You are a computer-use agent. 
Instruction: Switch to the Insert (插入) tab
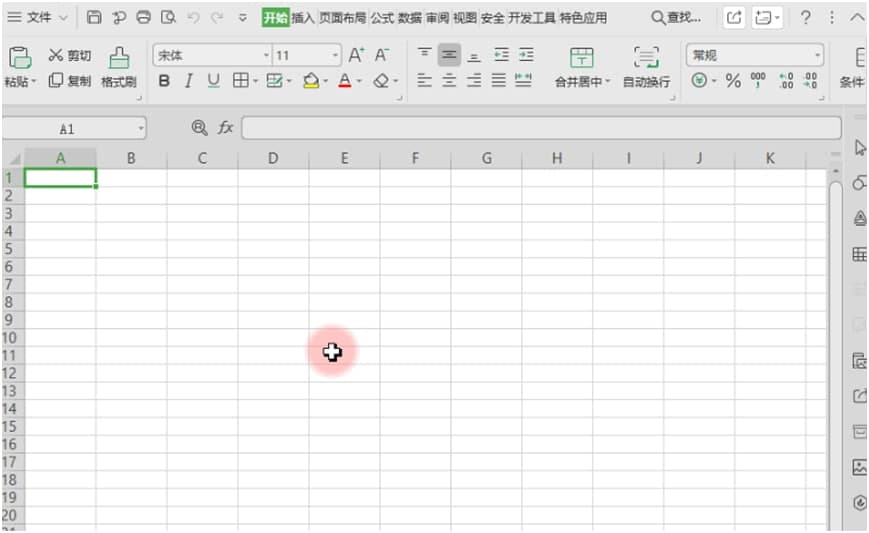(303, 18)
